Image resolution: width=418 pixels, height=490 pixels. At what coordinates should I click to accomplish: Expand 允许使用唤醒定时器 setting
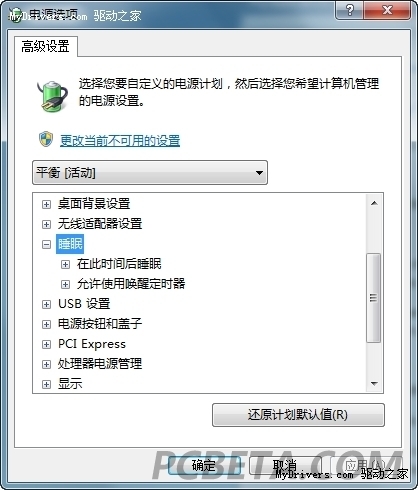(65, 284)
